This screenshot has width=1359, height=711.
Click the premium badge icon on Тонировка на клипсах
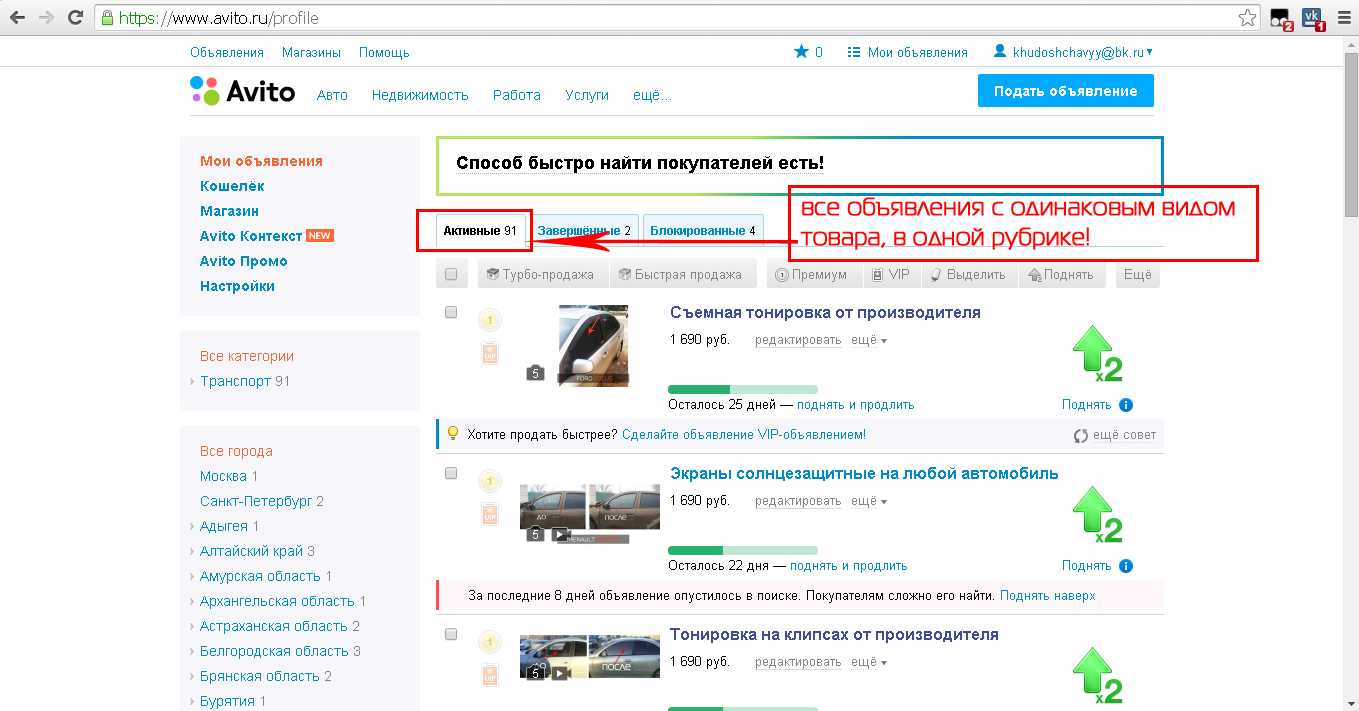coord(490,642)
